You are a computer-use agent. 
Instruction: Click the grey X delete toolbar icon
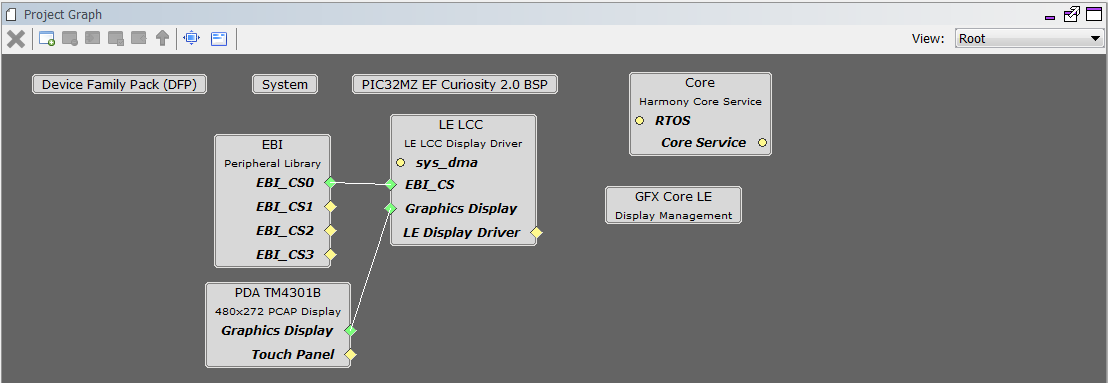16,39
